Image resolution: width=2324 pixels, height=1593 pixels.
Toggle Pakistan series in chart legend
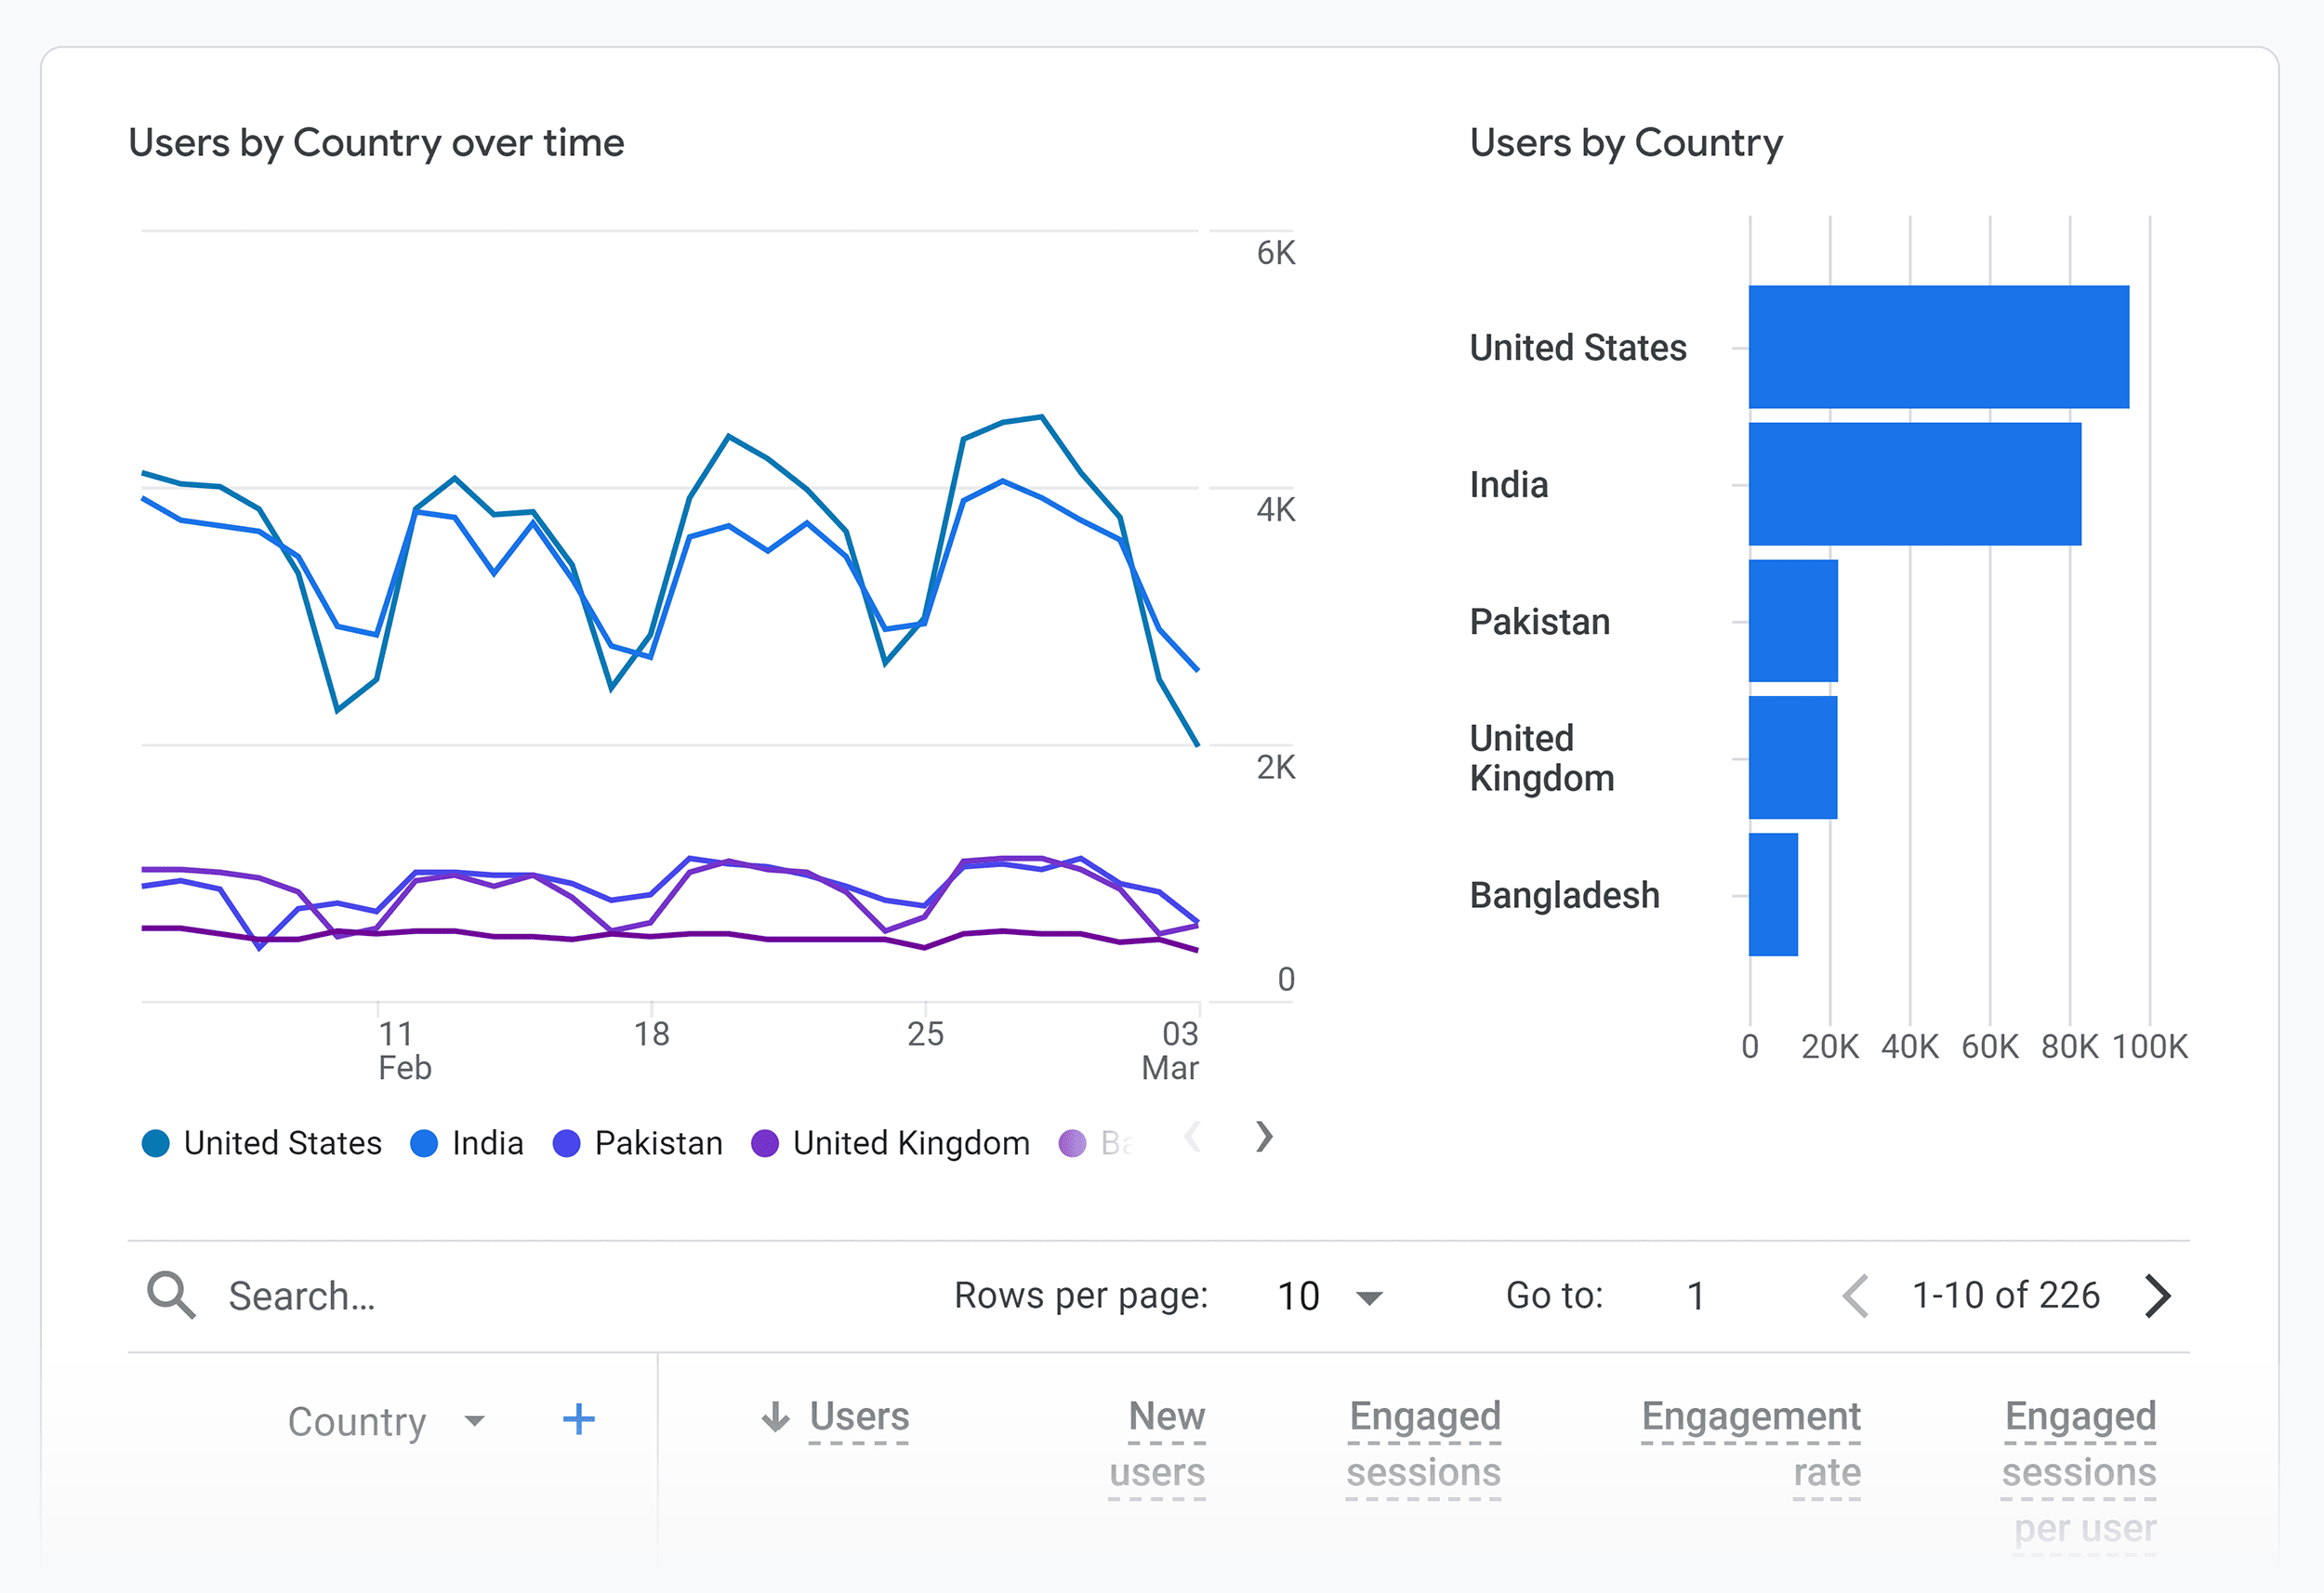[638, 1143]
